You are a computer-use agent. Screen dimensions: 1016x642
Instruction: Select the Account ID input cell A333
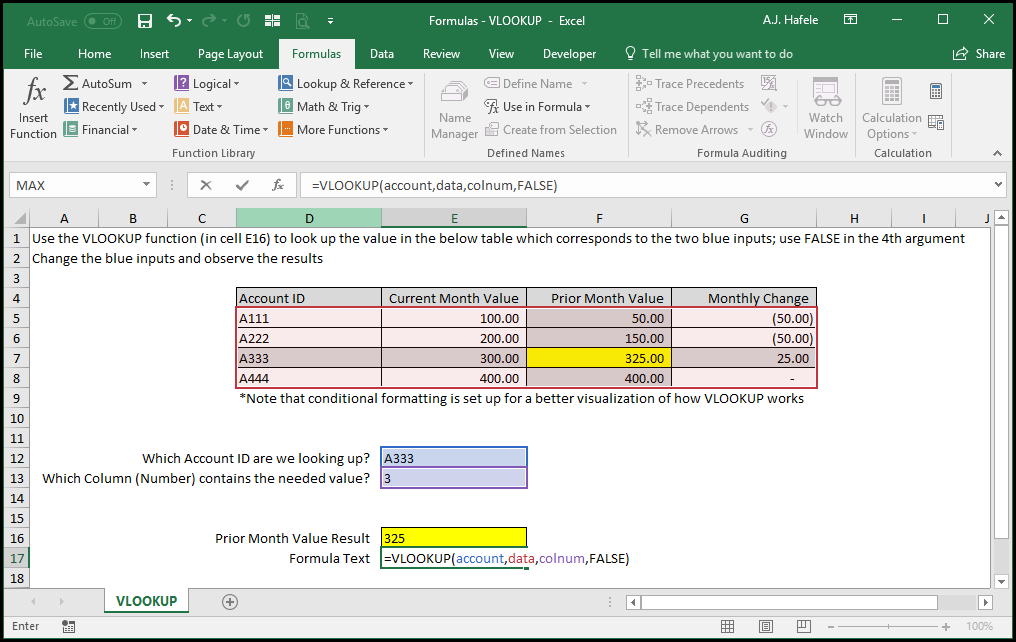(454, 458)
